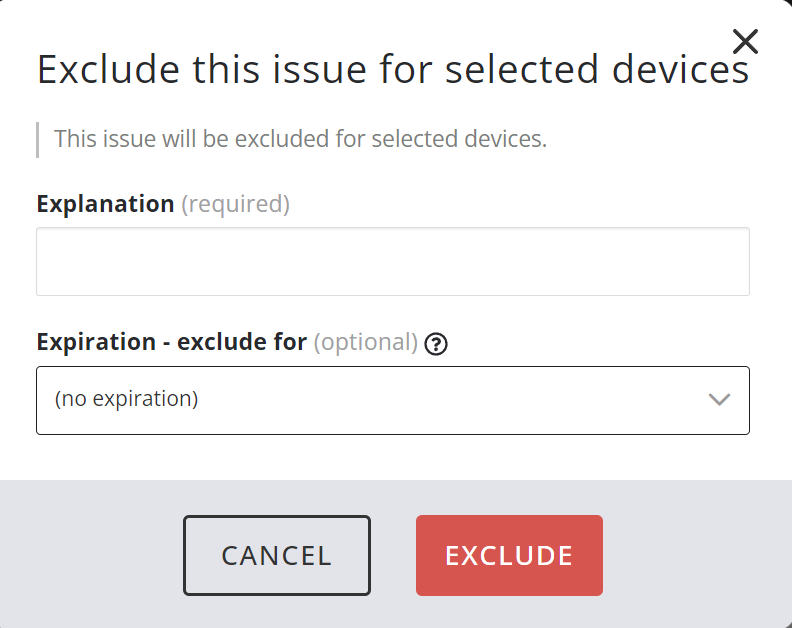The width and height of the screenshot is (792, 628).
Task: Click the gray '(required)' hint text
Action: tap(235, 204)
